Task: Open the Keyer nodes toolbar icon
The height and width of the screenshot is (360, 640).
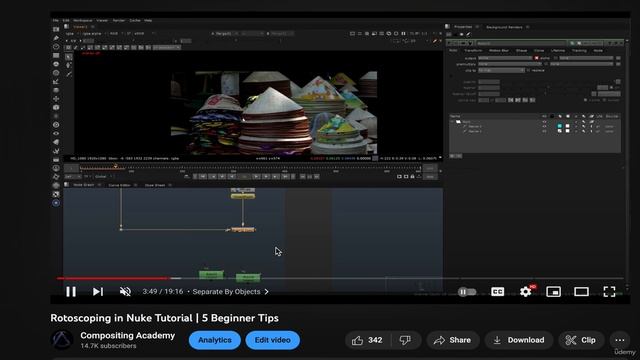Action: [56, 82]
